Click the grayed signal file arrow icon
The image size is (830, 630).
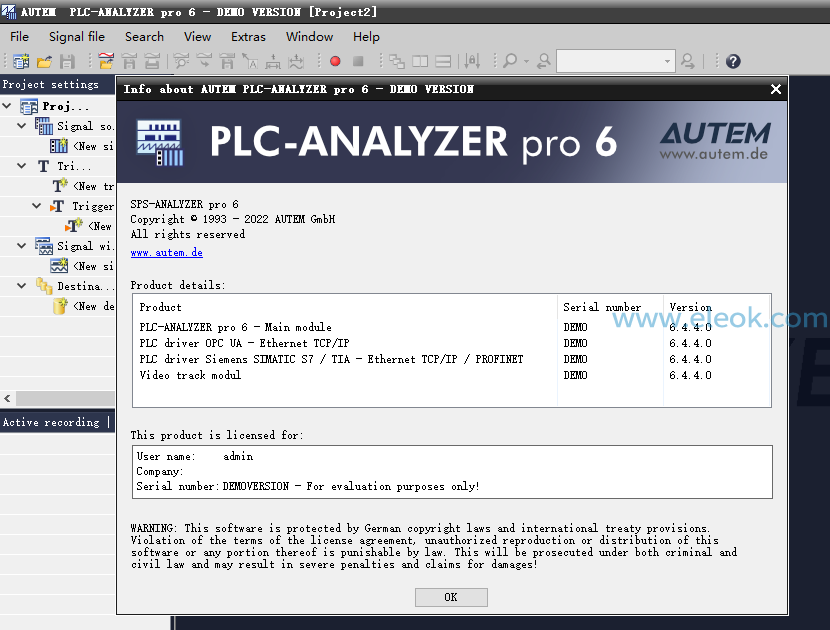click(x=204, y=61)
